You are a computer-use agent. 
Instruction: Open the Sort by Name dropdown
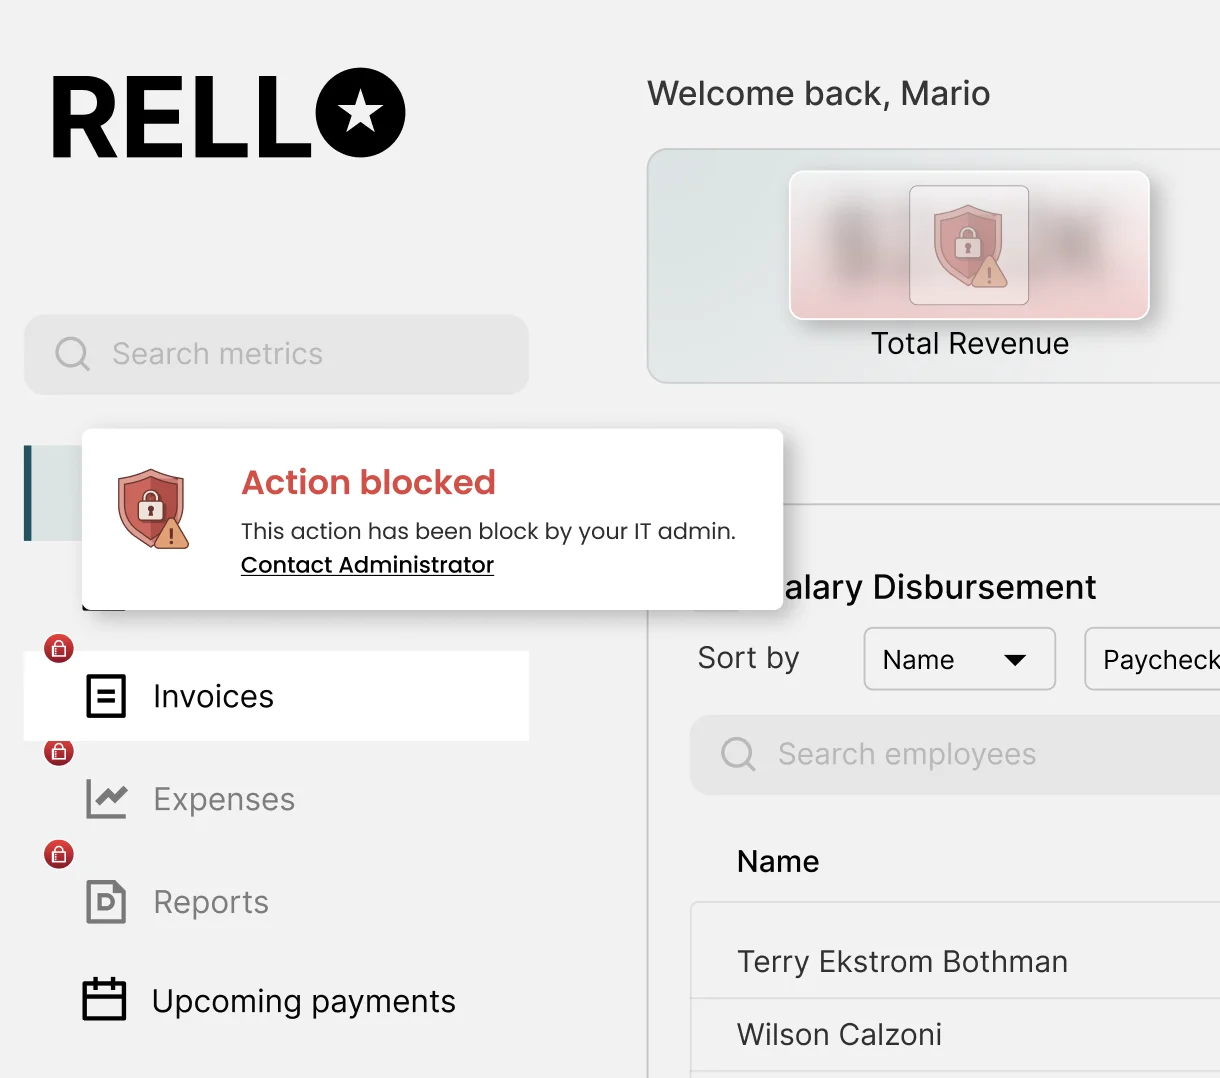tap(958, 659)
